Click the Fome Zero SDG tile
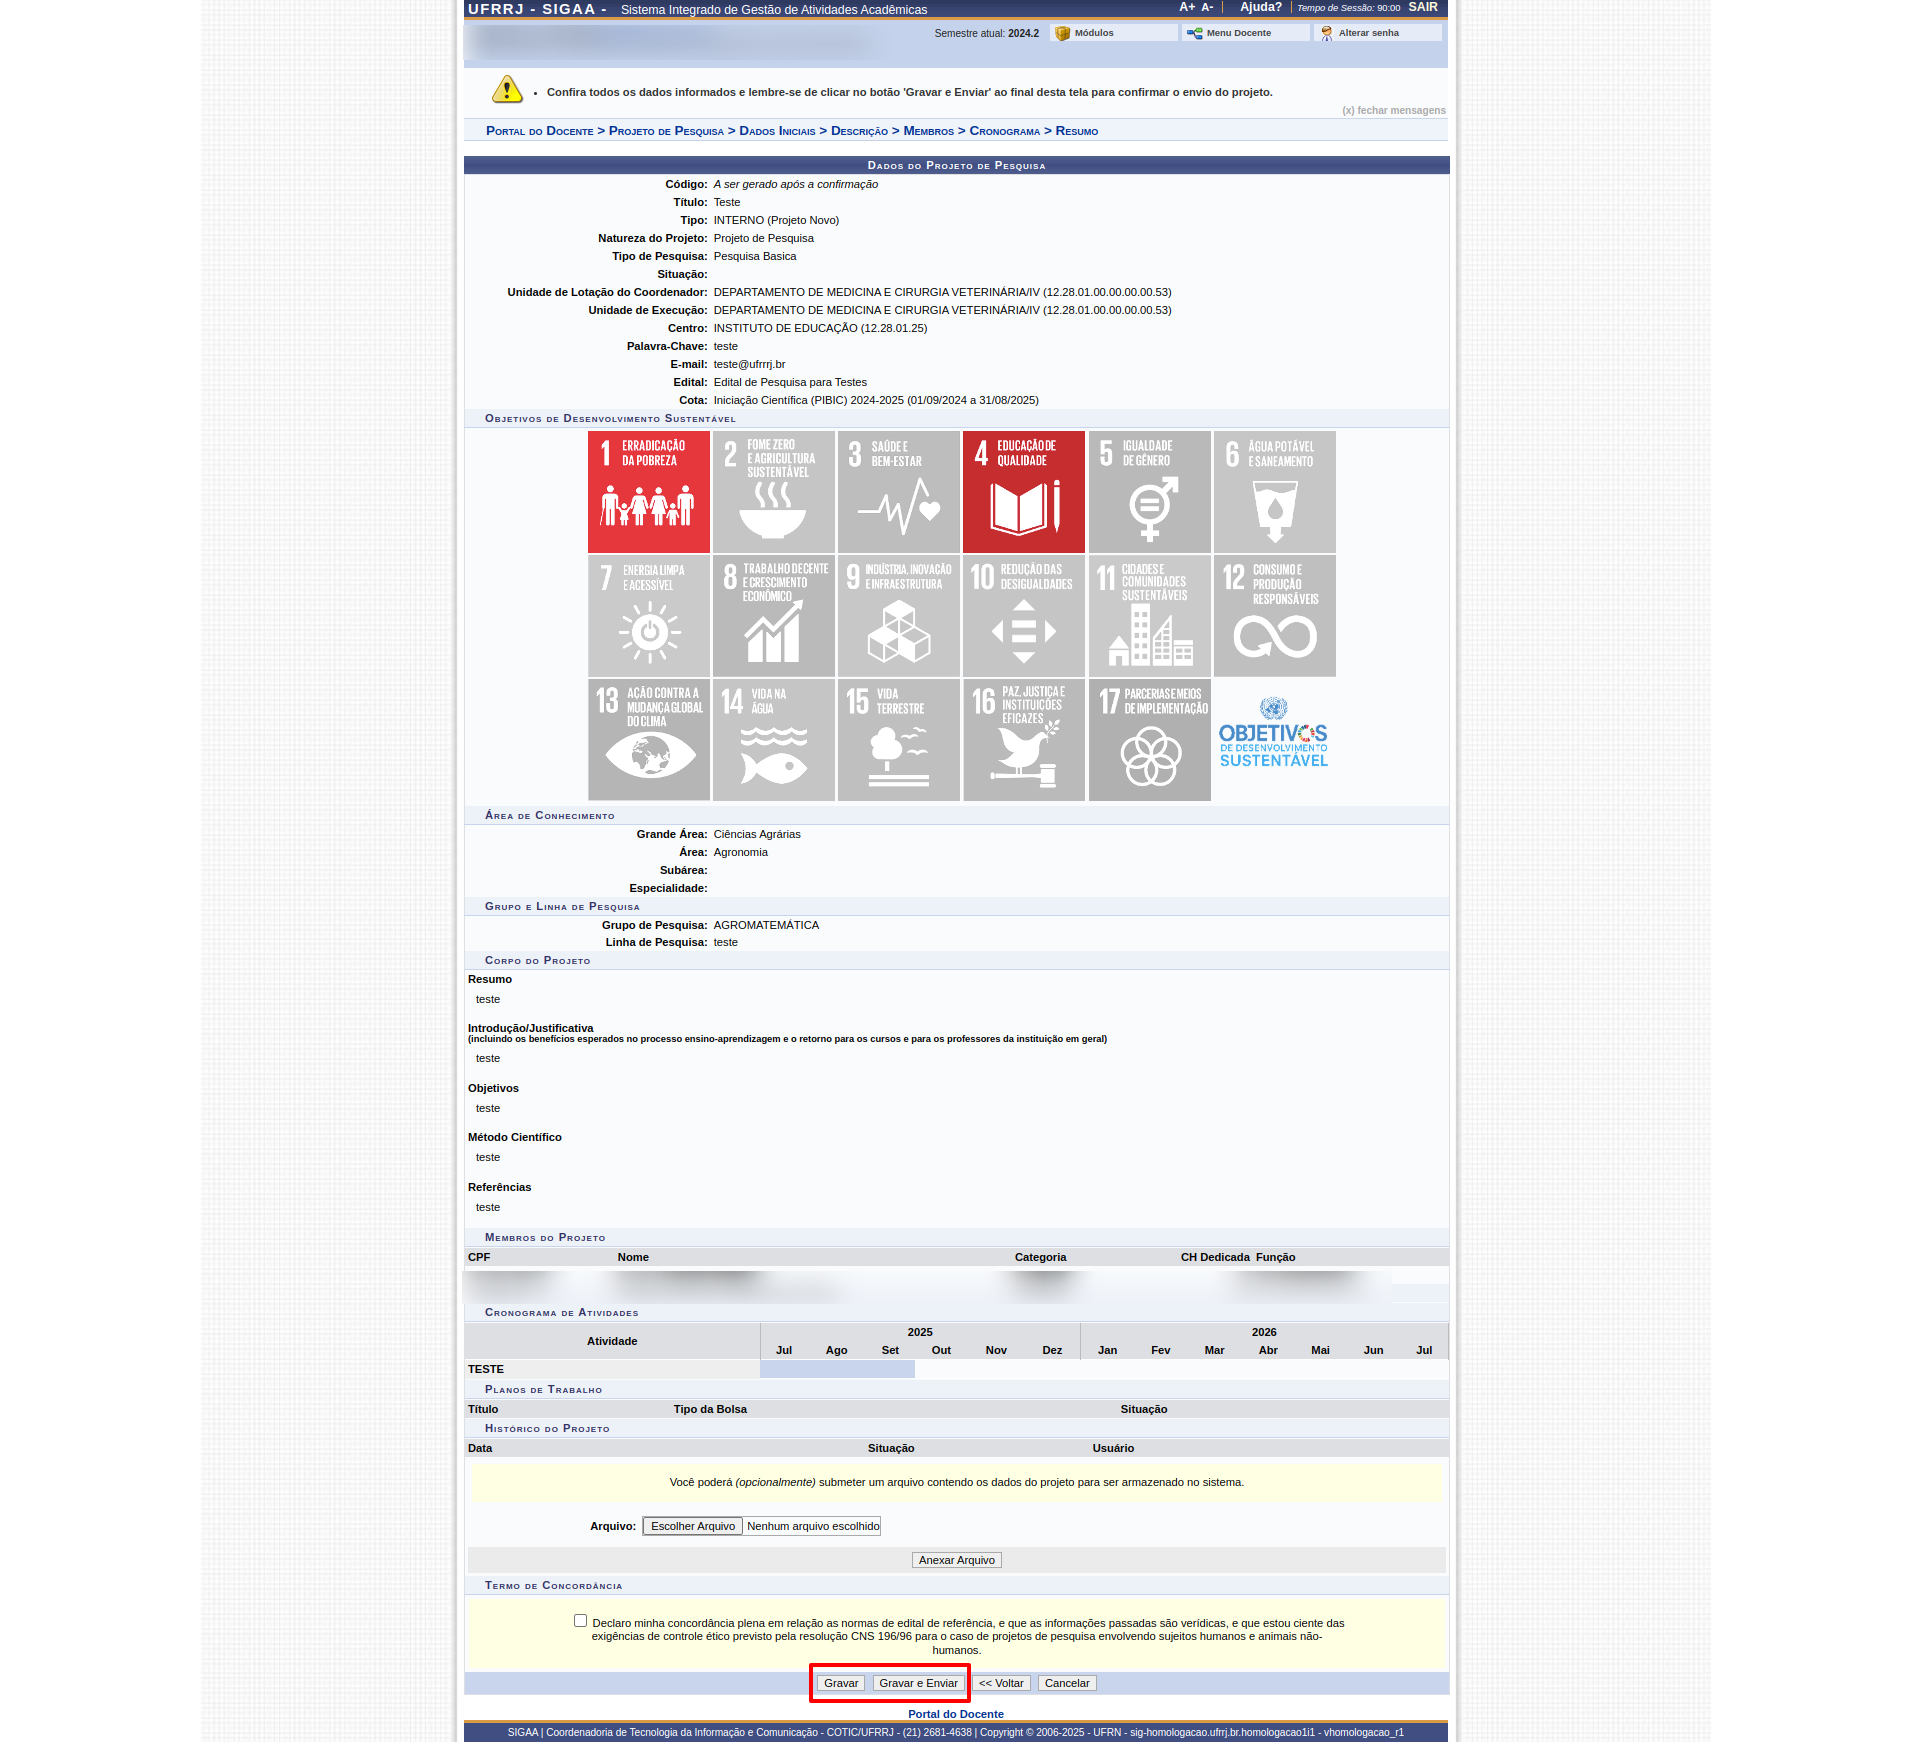1912x1744 pixels. (x=773, y=492)
